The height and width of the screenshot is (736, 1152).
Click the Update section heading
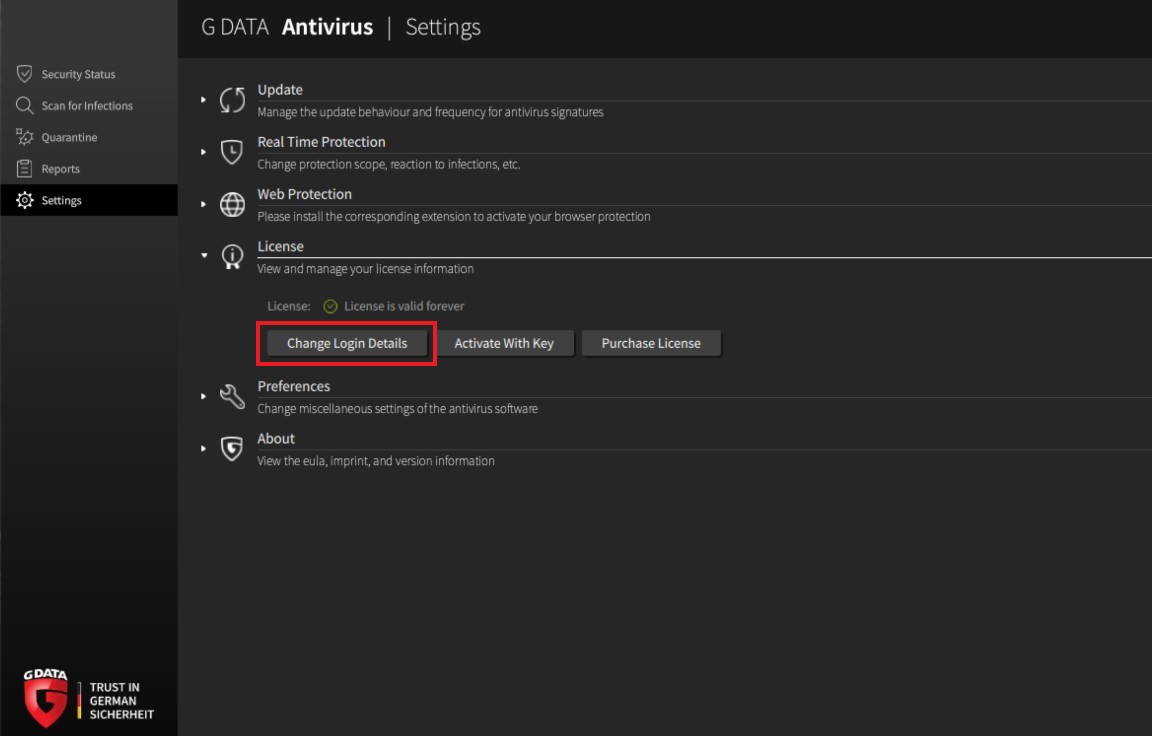[280, 90]
